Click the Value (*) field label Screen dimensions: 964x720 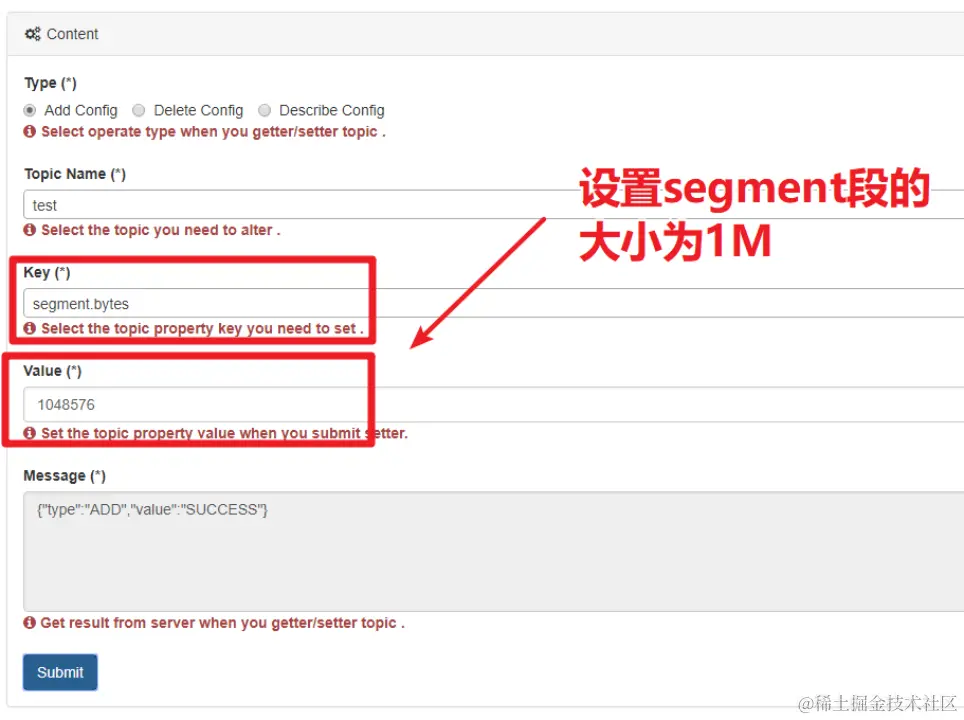[52, 371]
